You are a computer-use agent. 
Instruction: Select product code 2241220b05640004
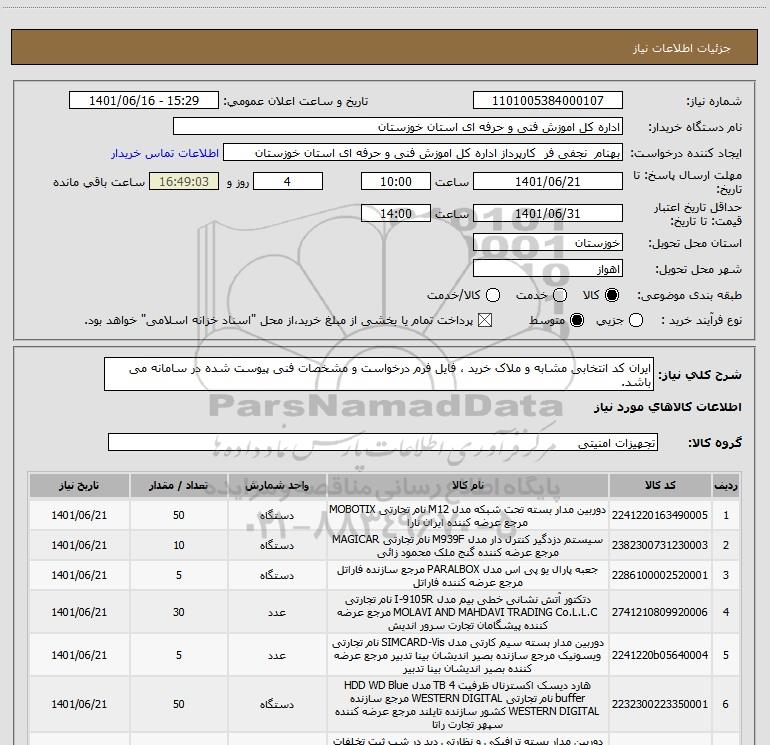[660, 655]
